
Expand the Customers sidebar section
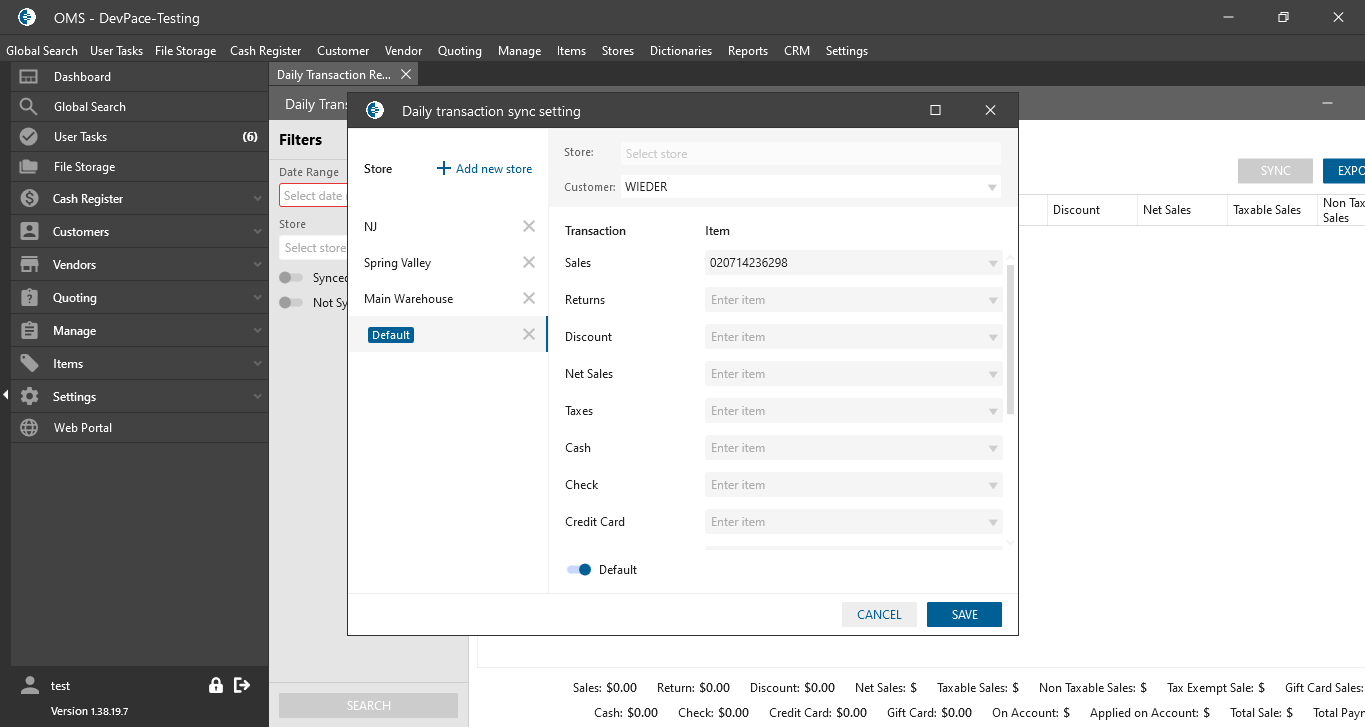[x=257, y=232]
